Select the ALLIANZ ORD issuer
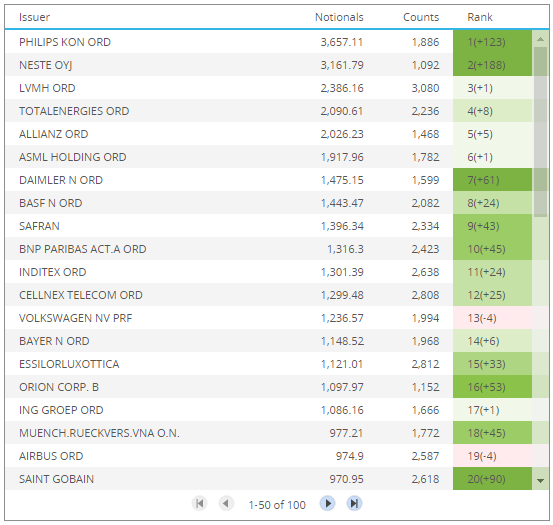This screenshot has width=553, height=525. pos(54,134)
